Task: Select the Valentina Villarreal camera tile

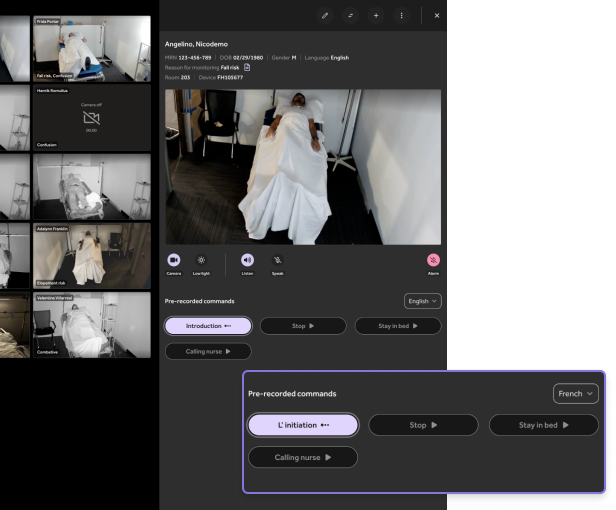Action: pos(92,325)
